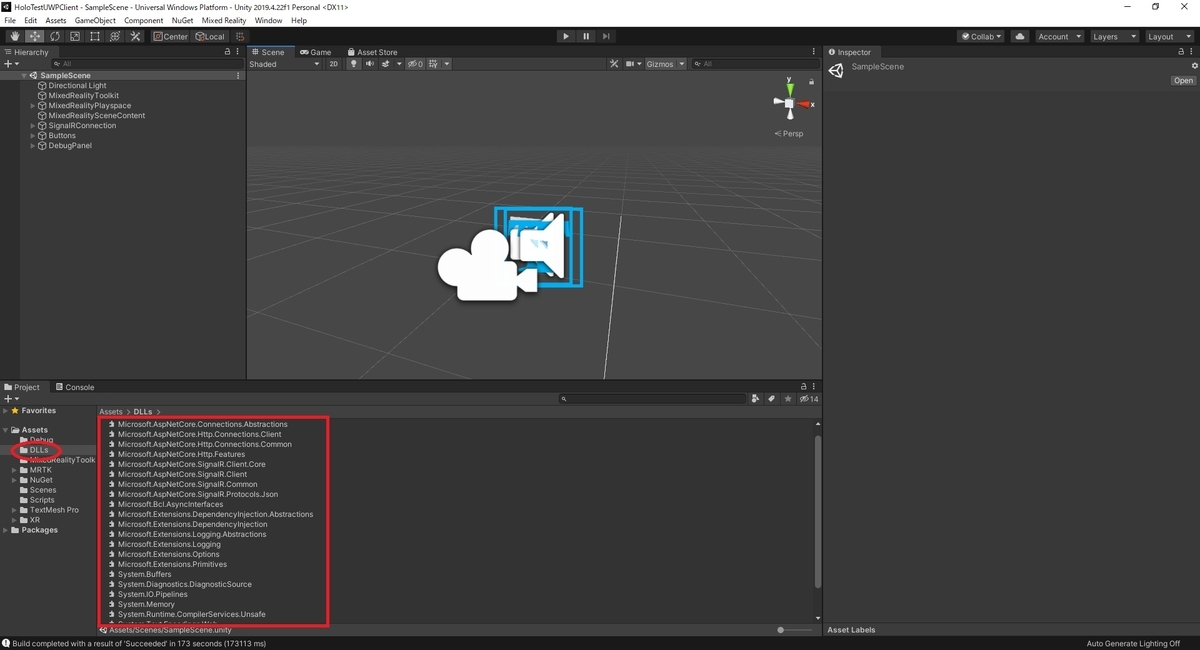Pause the game
The image size is (1200, 650).
pyautogui.click(x=586, y=36)
